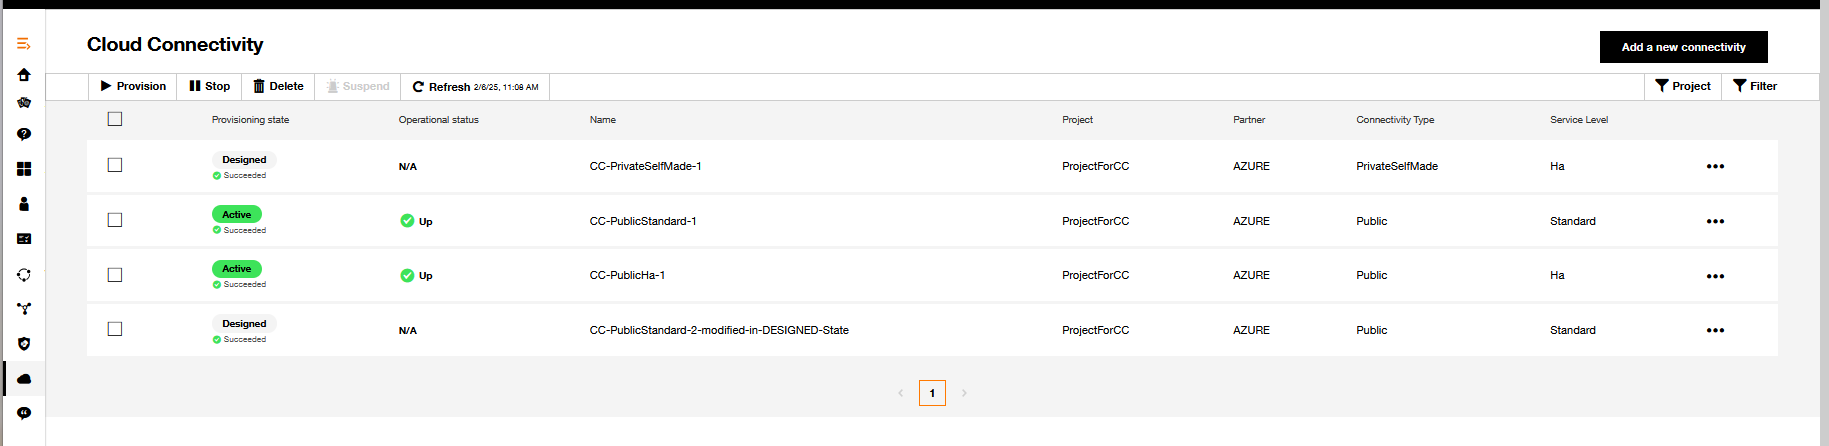Viewport: 1829px width, 446px height.
Task: Click Add a new connectivity button
Action: [x=1684, y=47]
